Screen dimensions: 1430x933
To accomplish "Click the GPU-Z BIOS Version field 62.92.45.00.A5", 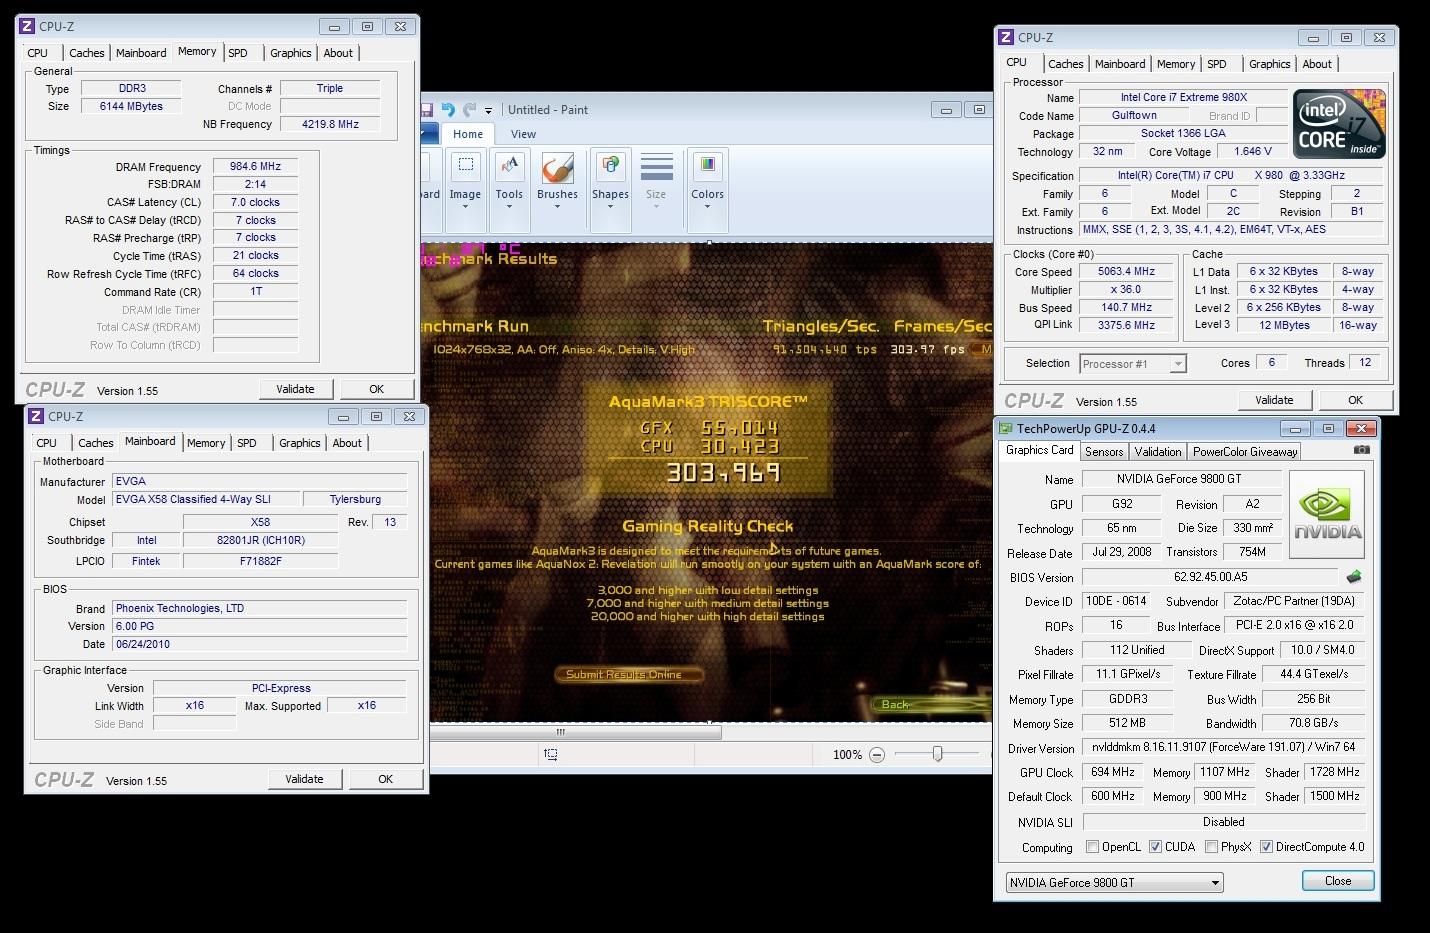I will 1210,577.
